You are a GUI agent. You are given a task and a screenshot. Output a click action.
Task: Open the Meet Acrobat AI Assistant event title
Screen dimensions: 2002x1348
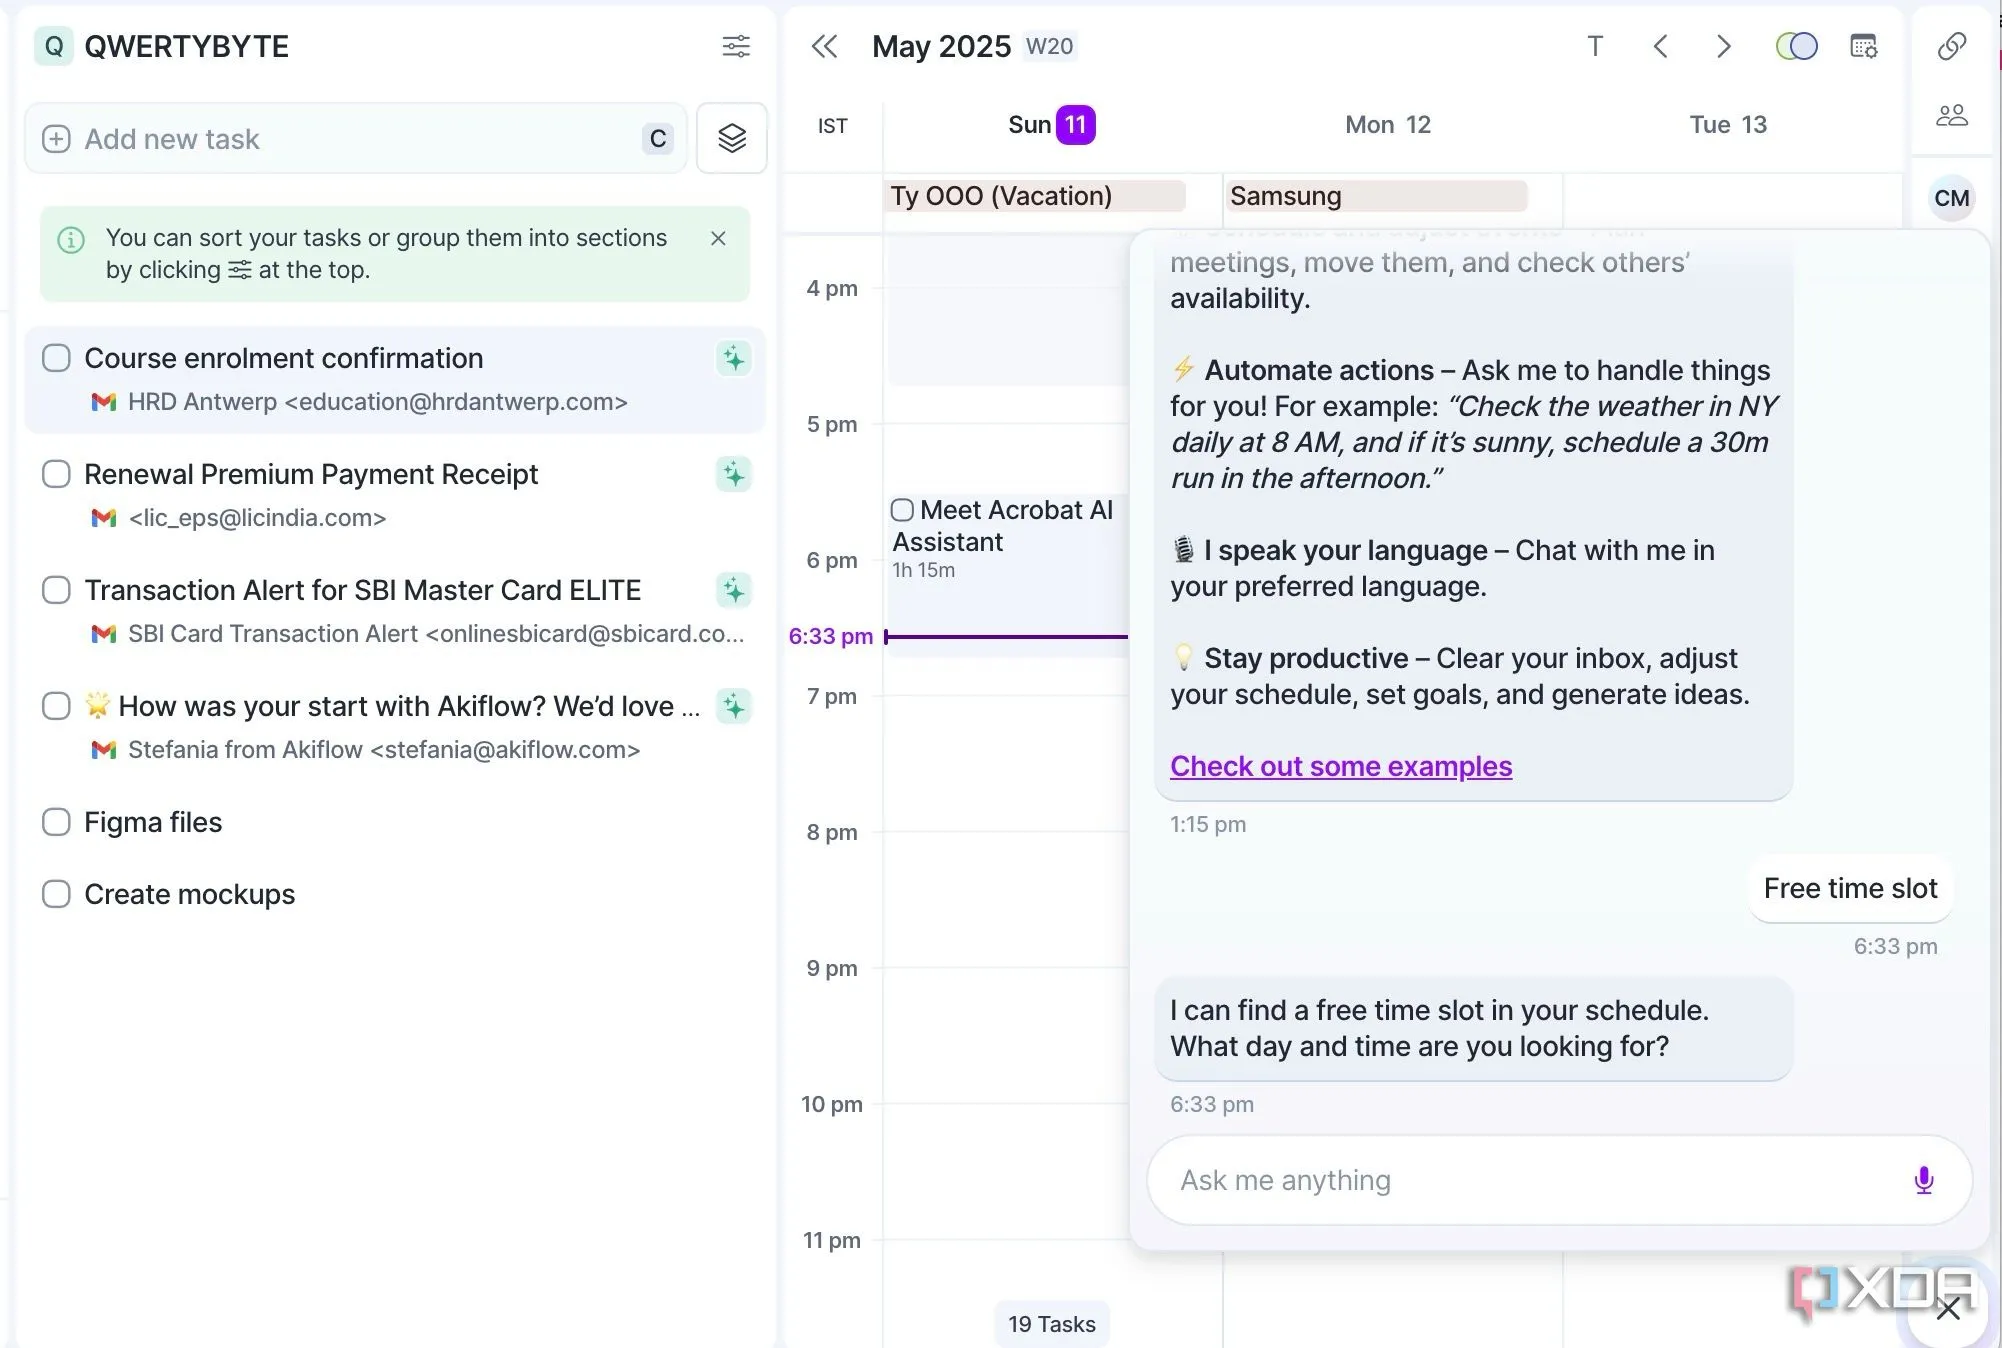(1003, 526)
